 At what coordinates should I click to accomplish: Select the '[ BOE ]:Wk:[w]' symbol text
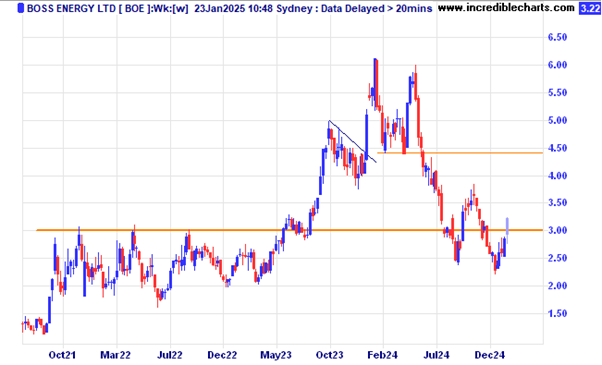154,8
